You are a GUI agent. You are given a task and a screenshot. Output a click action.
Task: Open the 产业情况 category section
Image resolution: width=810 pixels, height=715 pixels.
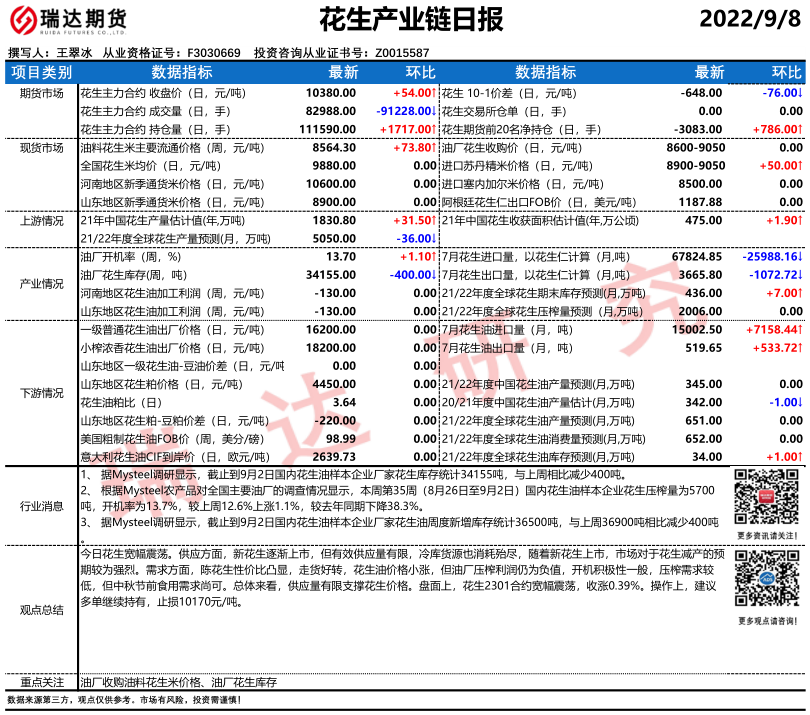tap(41, 284)
